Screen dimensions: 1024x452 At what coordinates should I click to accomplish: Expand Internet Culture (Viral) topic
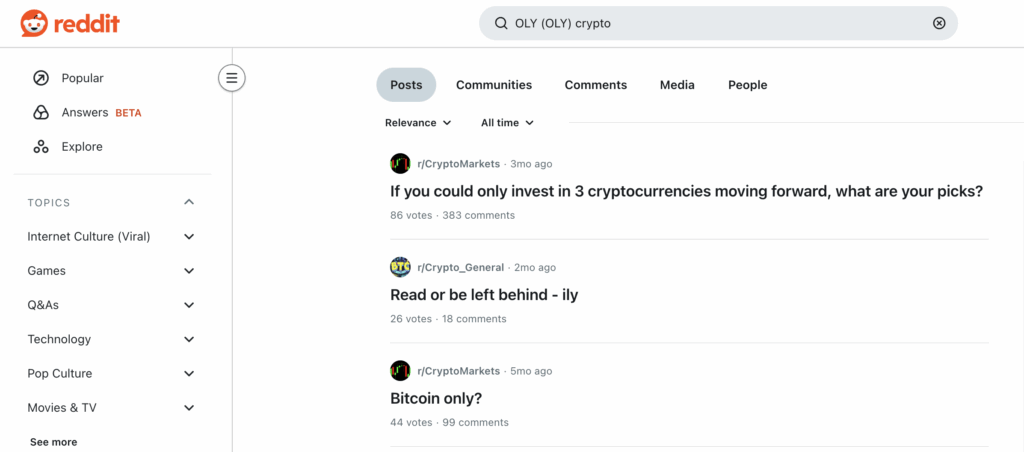click(189, 237)
